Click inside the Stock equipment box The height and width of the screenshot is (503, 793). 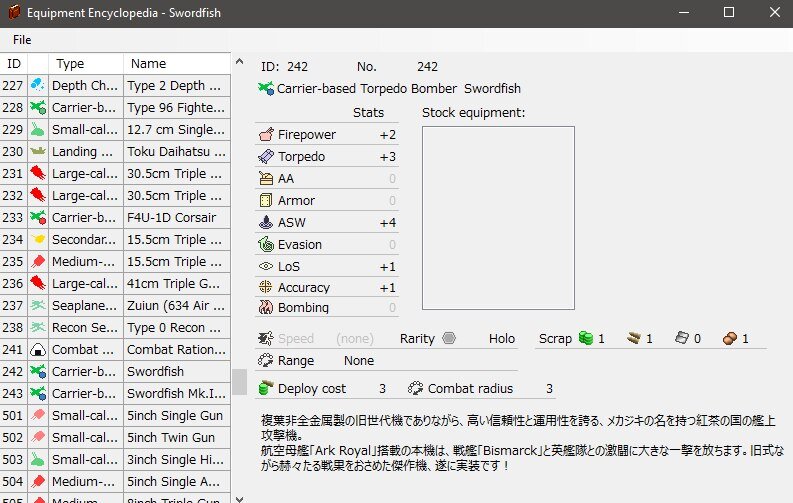(x=498, y=217)
